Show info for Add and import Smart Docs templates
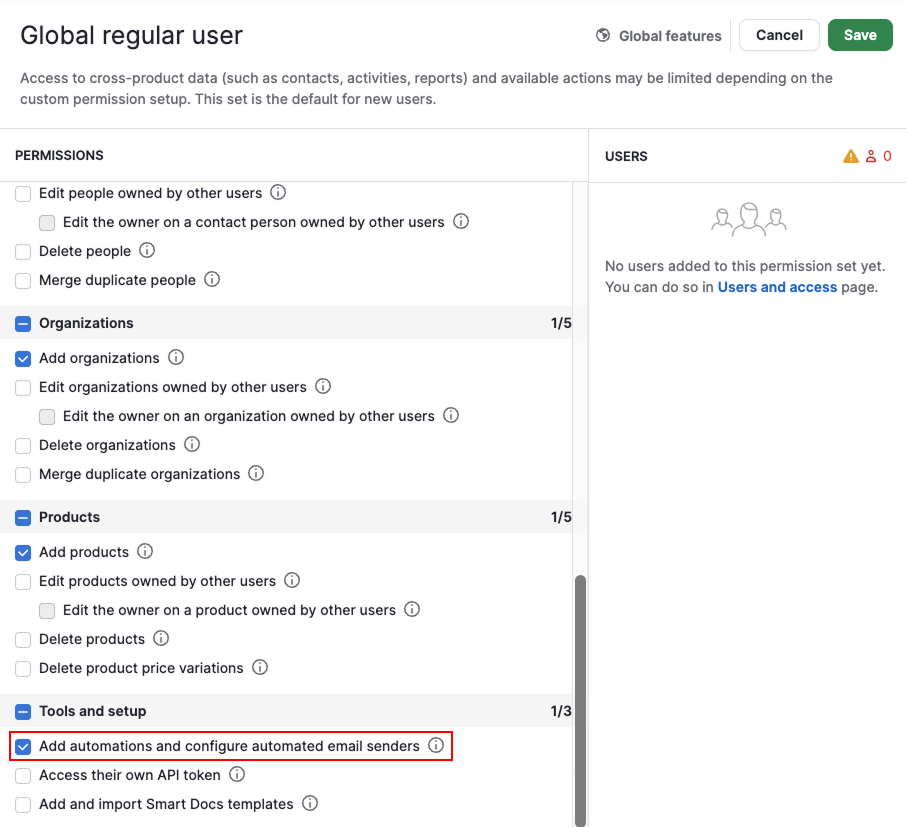Screen dimensions: 906x827 coord(310,803)
